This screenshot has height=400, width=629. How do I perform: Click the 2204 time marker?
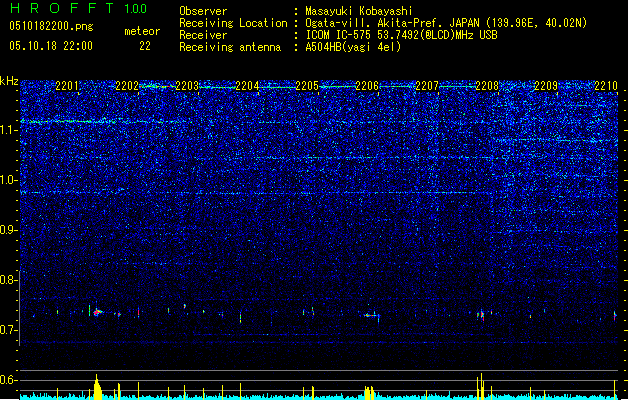[247, 85]
